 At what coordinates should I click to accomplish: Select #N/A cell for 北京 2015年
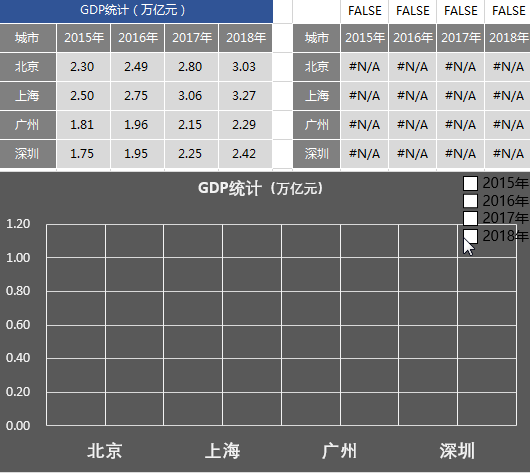364,67
